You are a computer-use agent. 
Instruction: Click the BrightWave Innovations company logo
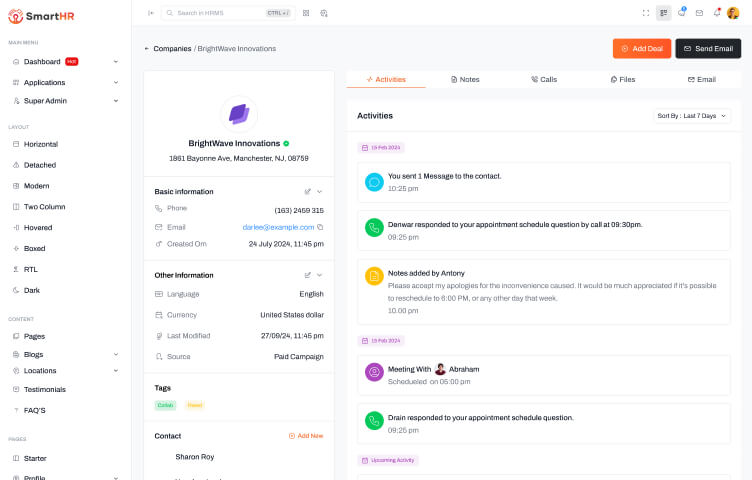click(239, 115)
